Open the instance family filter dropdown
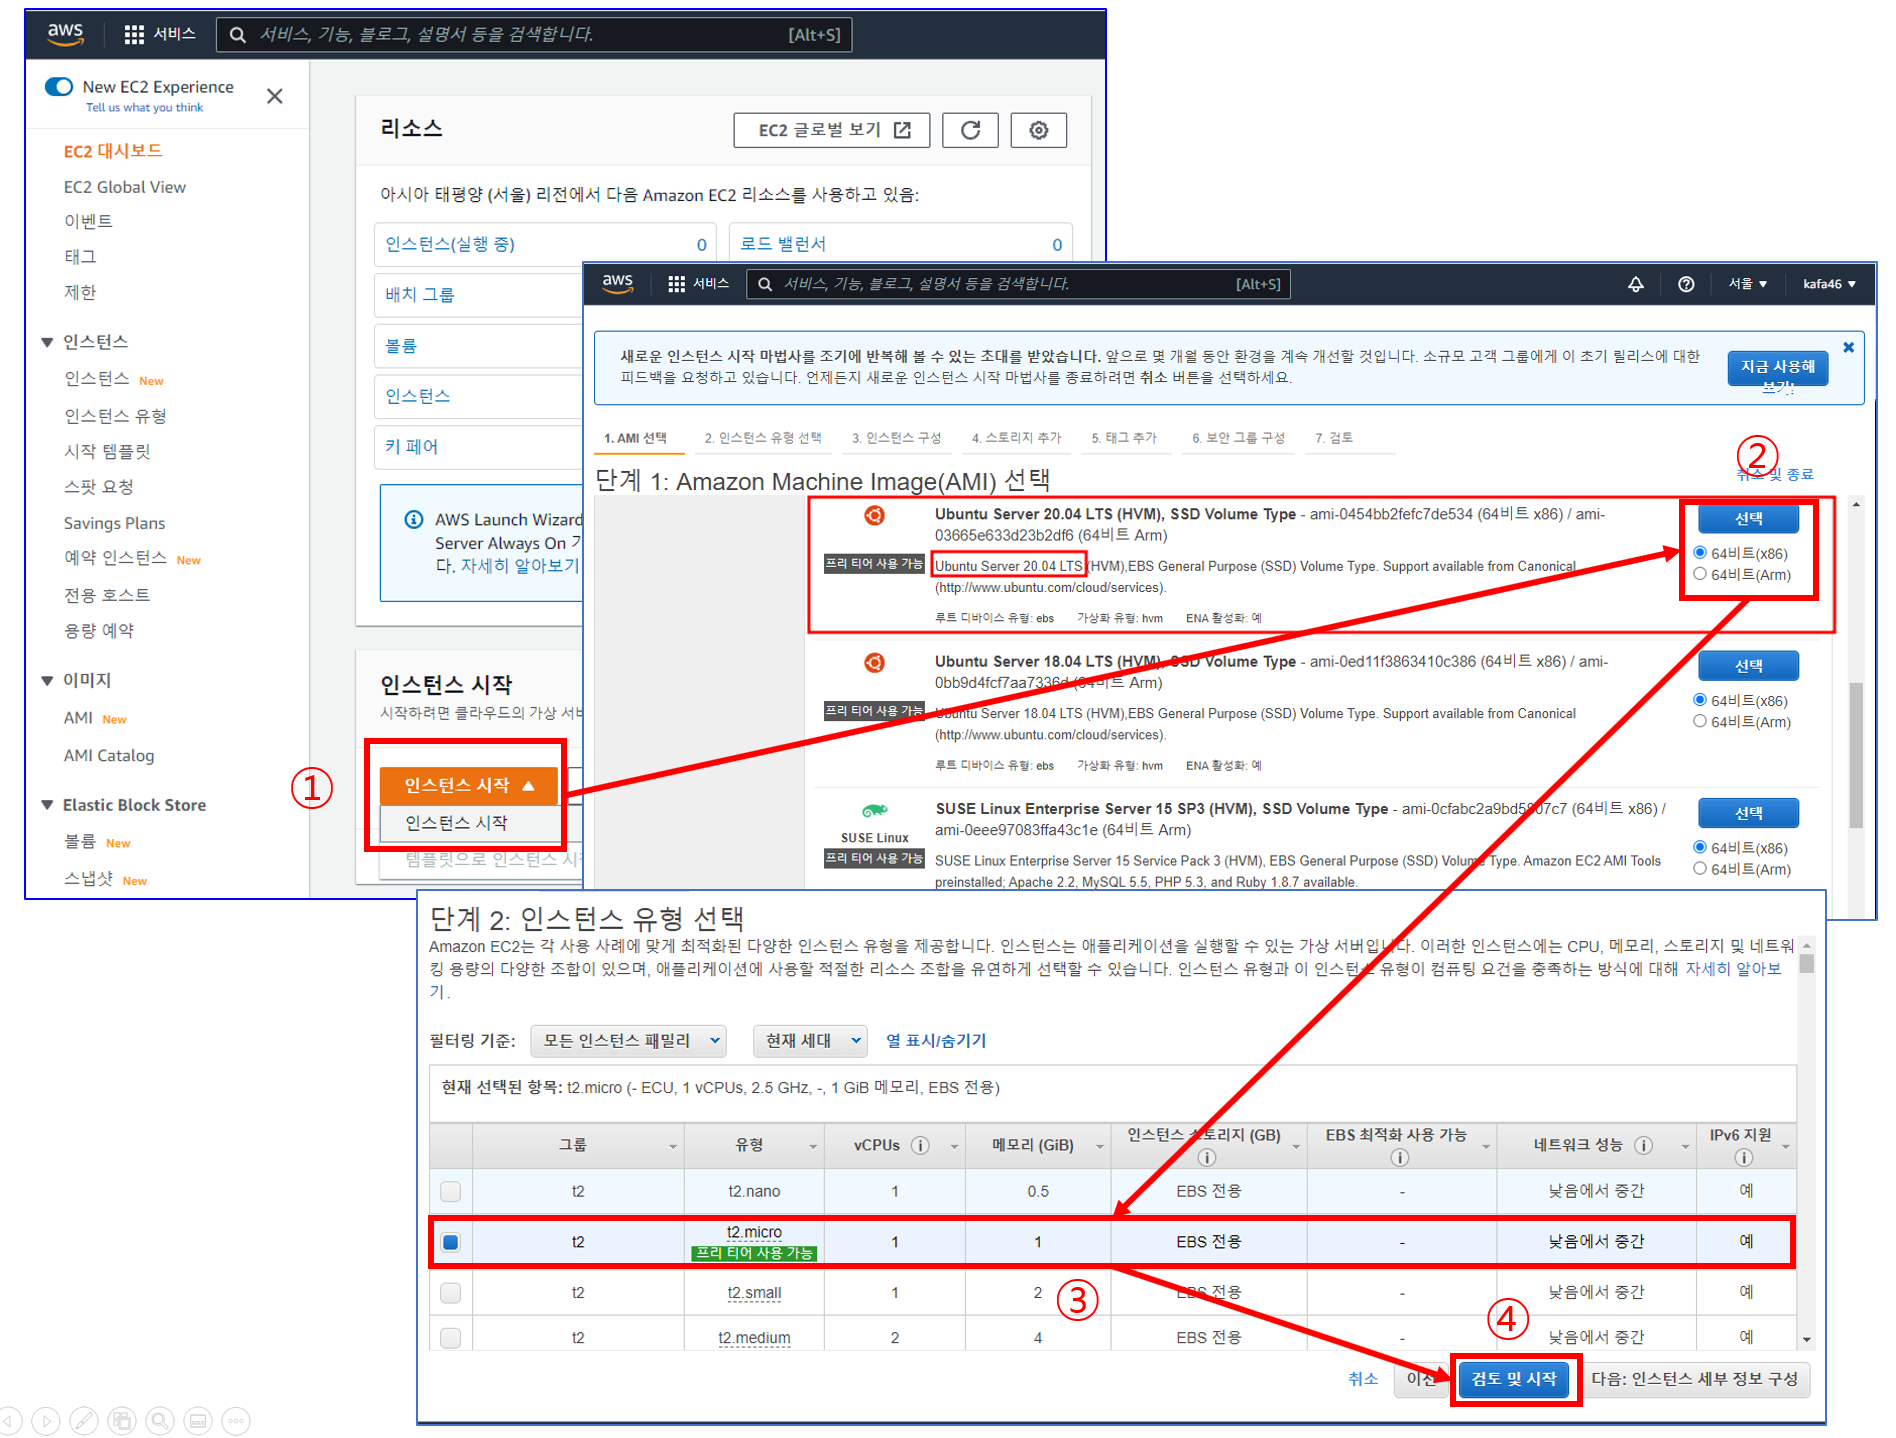 coord(629,1041)
